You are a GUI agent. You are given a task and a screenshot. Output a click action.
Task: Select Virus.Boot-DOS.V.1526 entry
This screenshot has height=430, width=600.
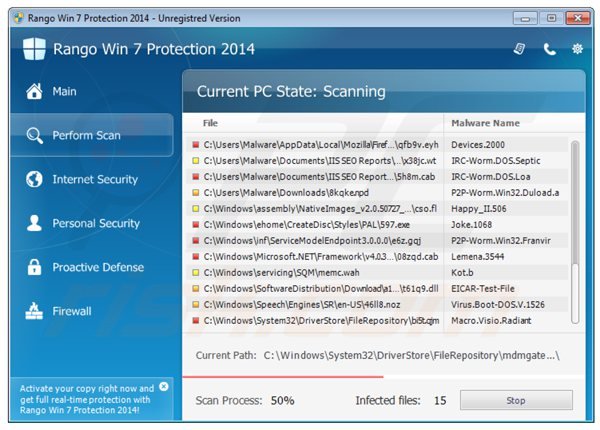(x=498, y=305)
